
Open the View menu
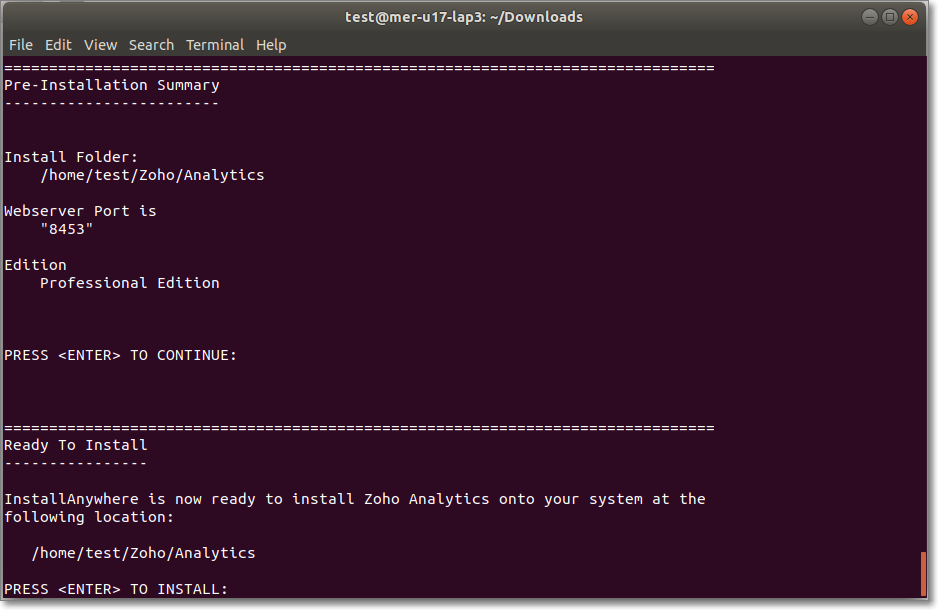click(x=100, y=45)
